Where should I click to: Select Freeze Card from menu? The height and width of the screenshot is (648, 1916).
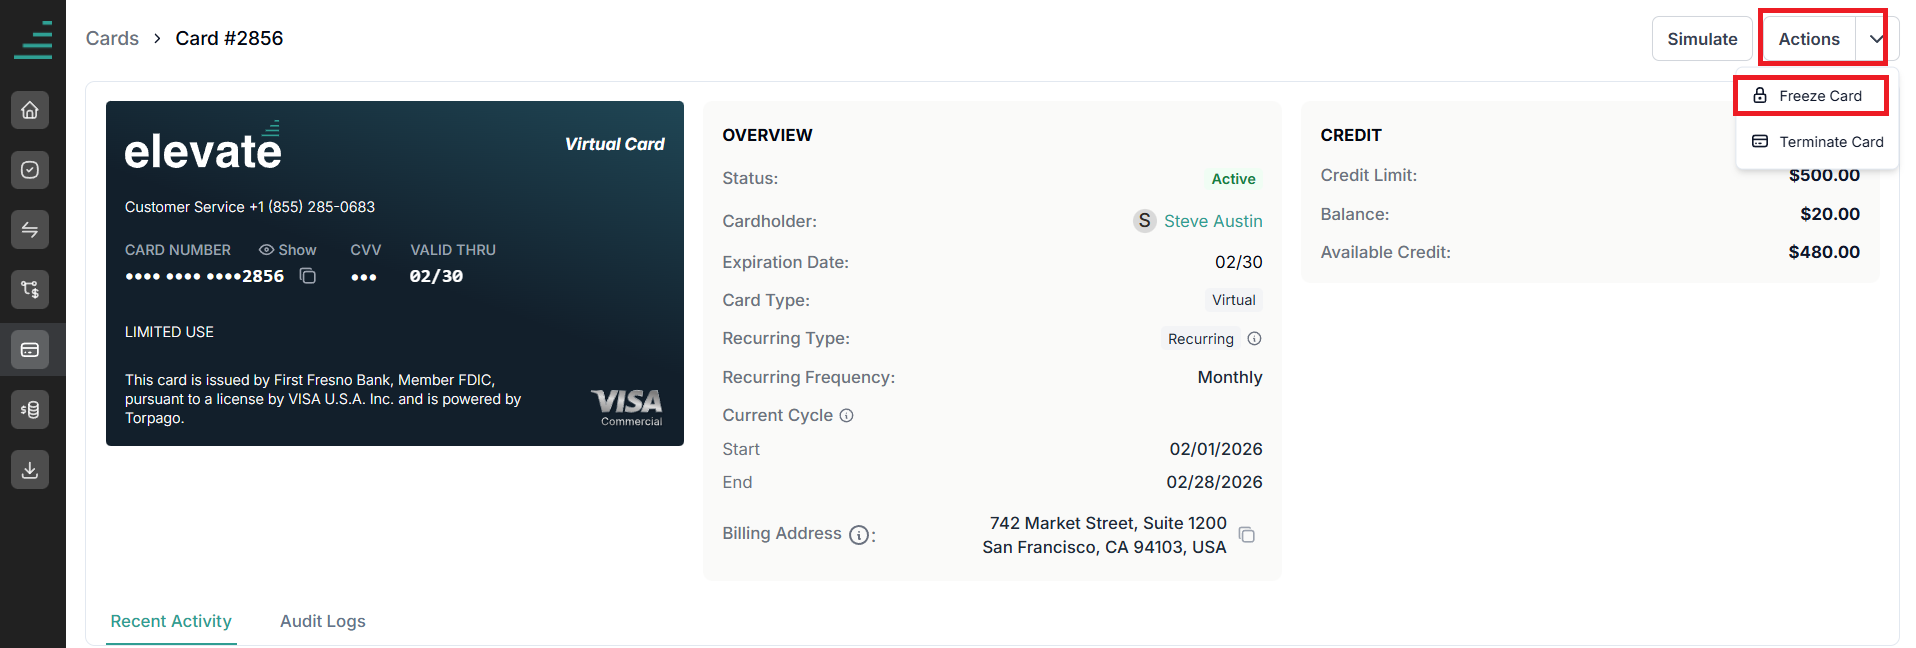pos(1811,96)
